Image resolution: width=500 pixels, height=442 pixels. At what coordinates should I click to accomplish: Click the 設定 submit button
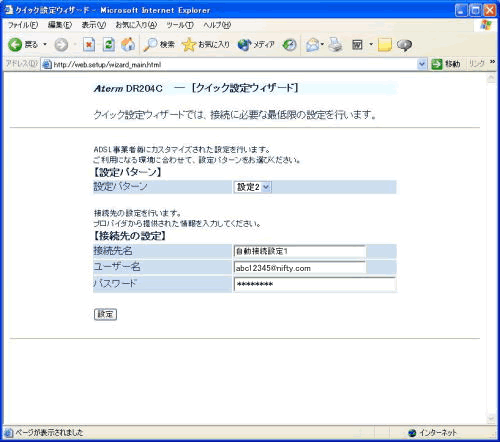[x=105, y=314]
